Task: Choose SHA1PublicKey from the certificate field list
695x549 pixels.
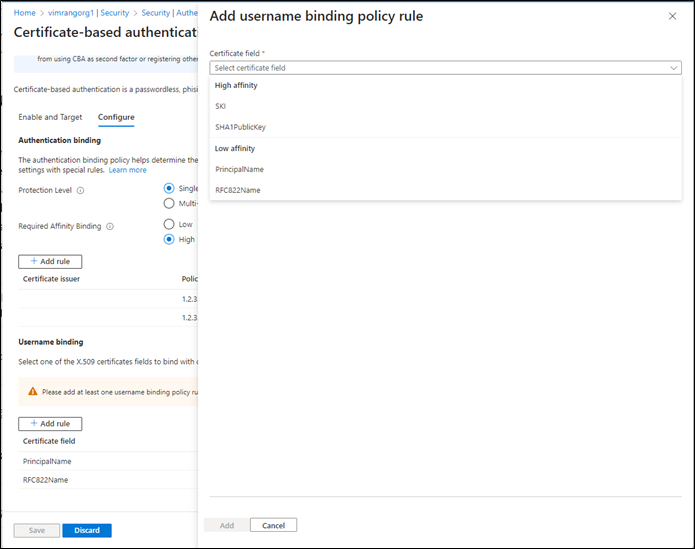Action: [445, 127]
